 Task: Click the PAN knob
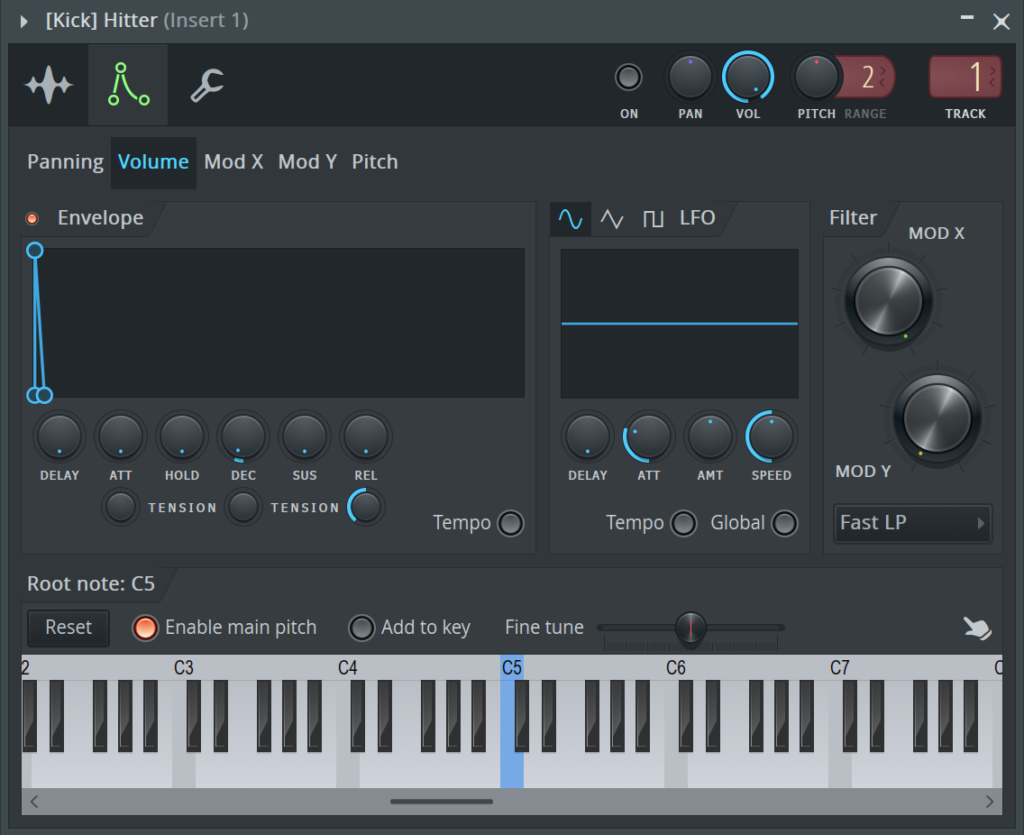[690, 78]
